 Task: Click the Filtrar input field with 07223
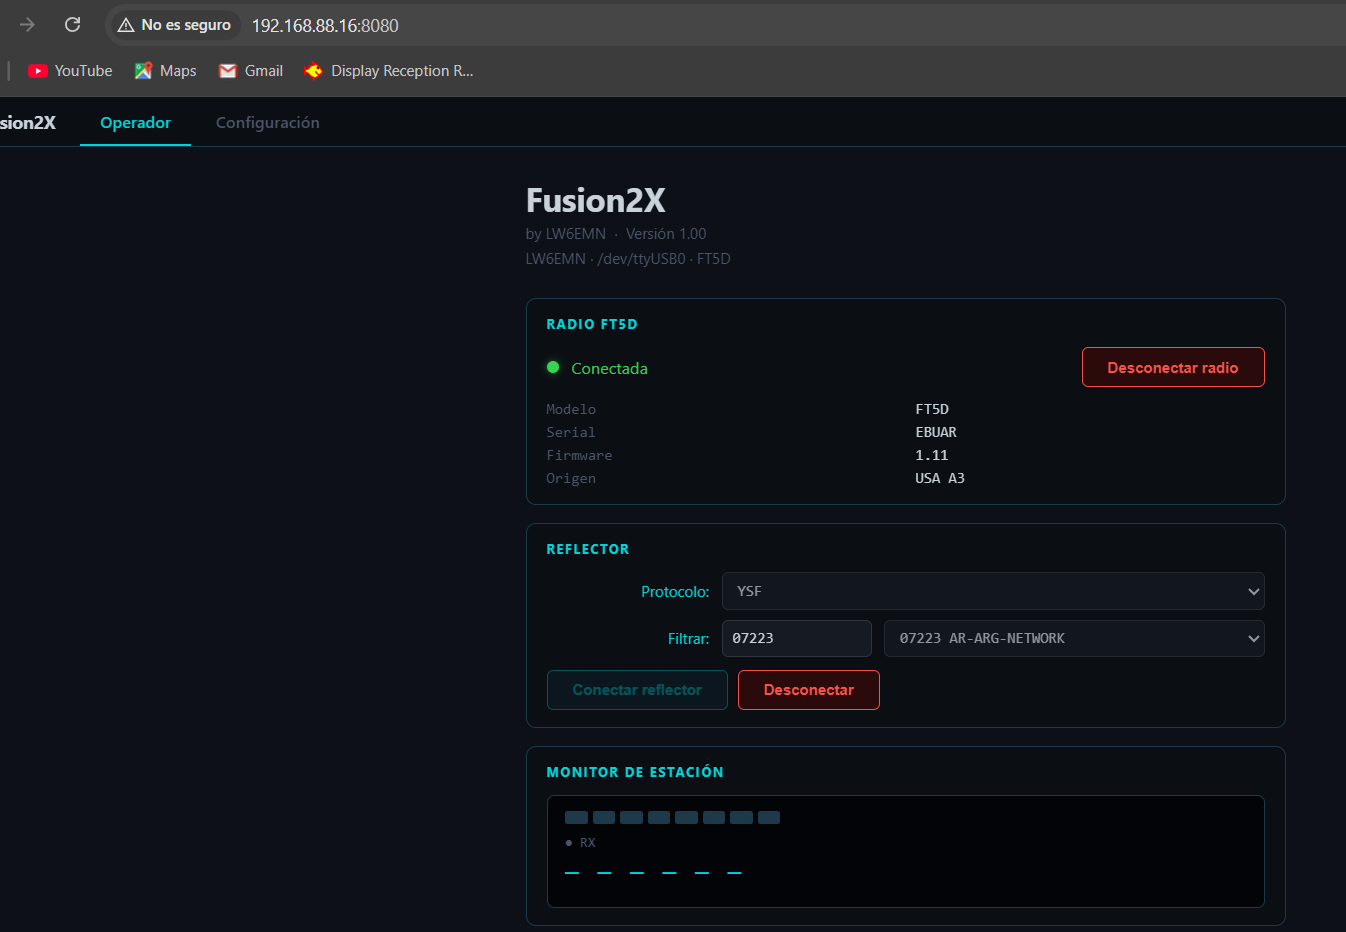[x=797, y=638]
